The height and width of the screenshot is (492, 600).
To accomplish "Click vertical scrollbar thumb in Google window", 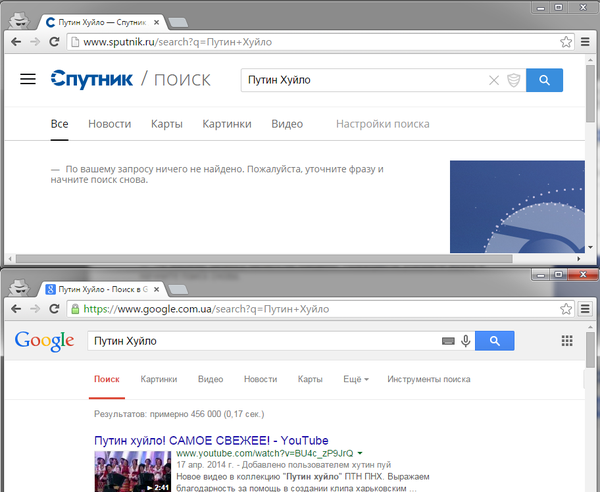I will click(590, 350).
